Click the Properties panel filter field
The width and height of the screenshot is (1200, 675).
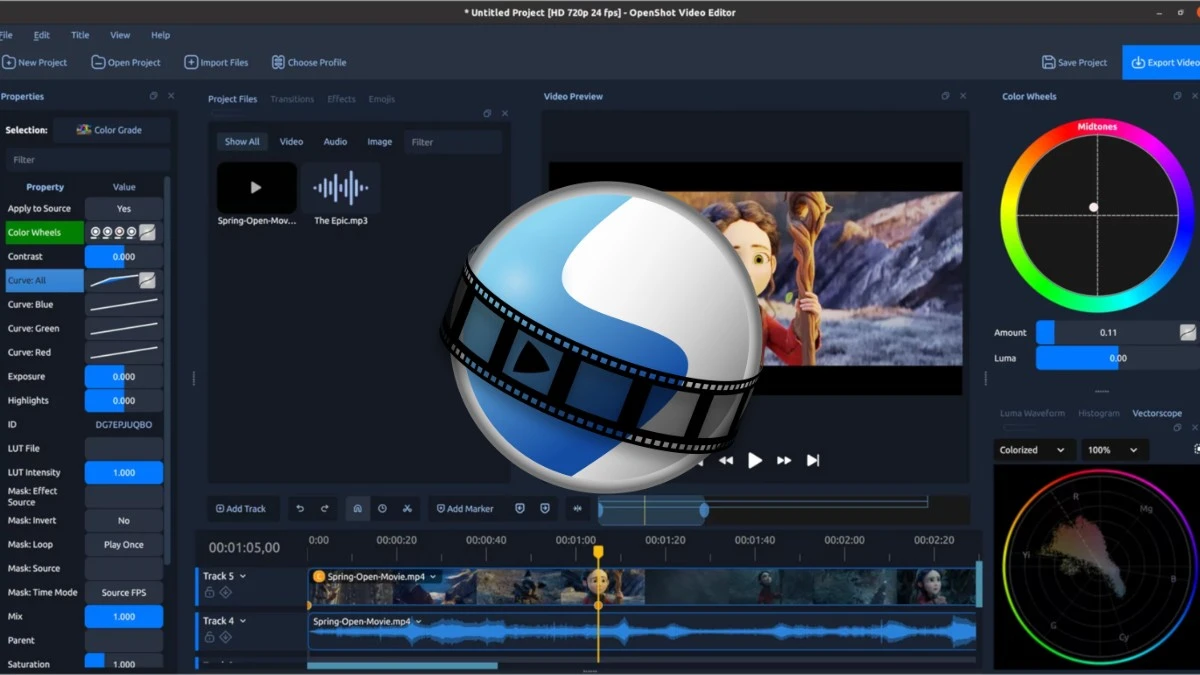click(87, 160)
